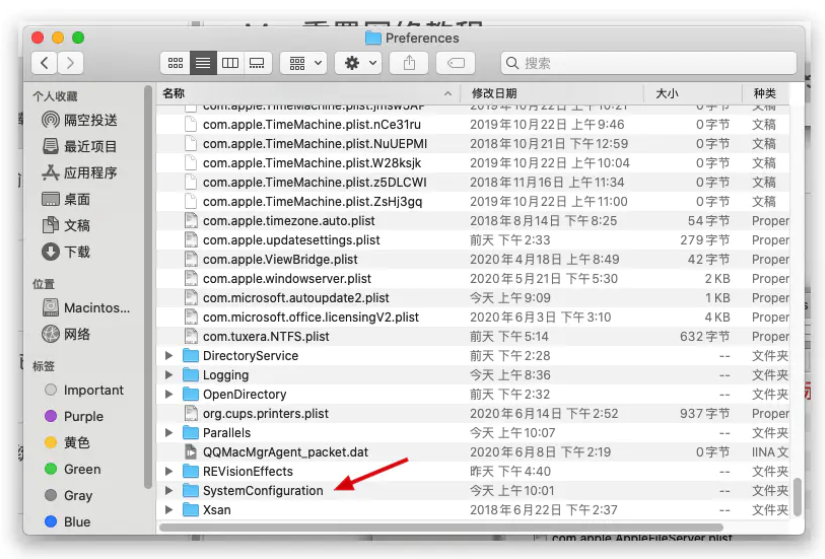Viewport: 825px width, 559px height.
Task: Click the Share toolbar button
Action: coord(409,63)
